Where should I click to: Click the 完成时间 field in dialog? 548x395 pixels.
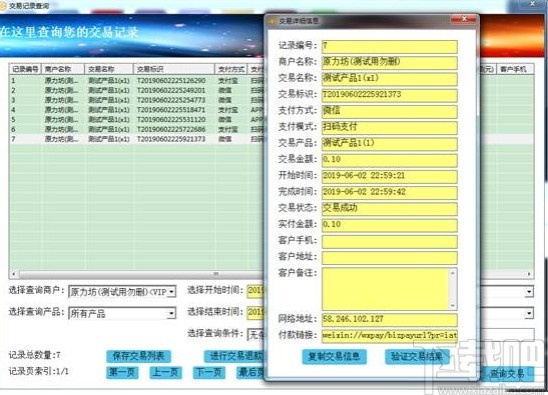click(389, 193)
